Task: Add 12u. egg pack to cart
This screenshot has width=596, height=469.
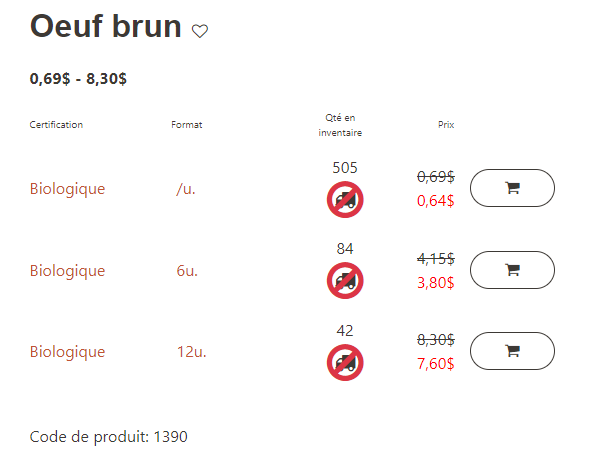Action: pyautogui.click(x=512, y=351)
